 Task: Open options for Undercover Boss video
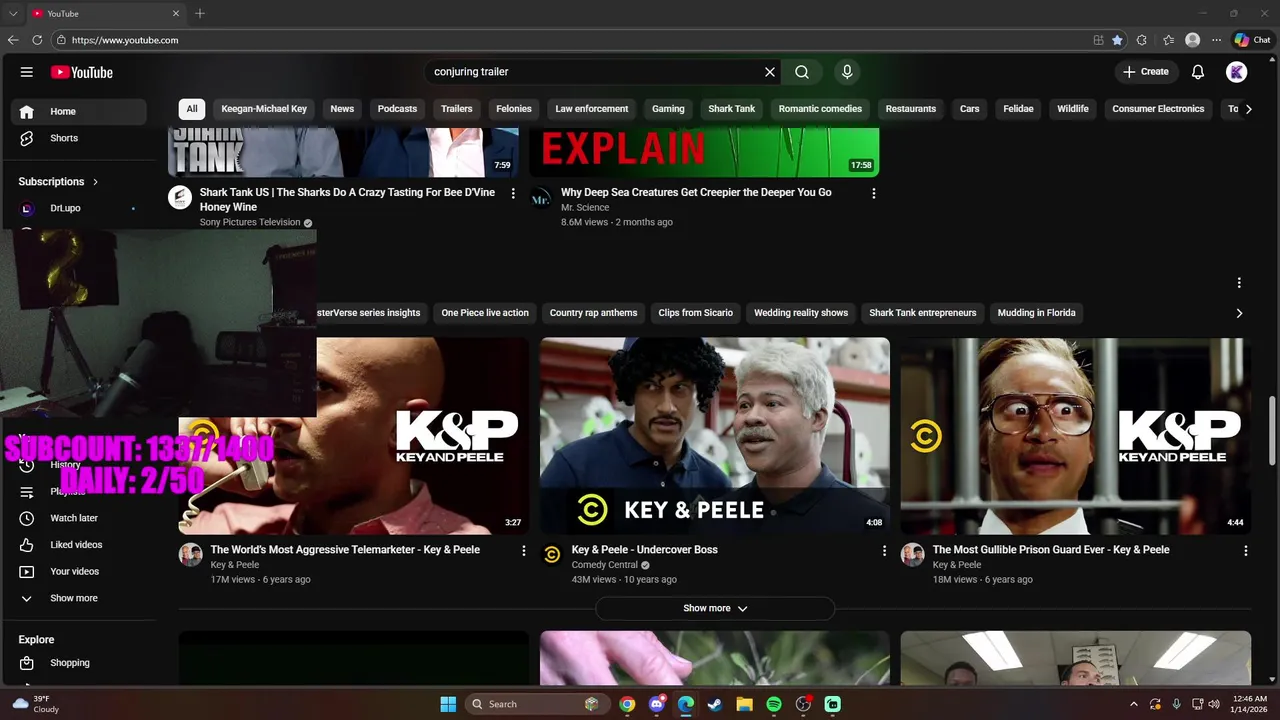click(884, 550)
